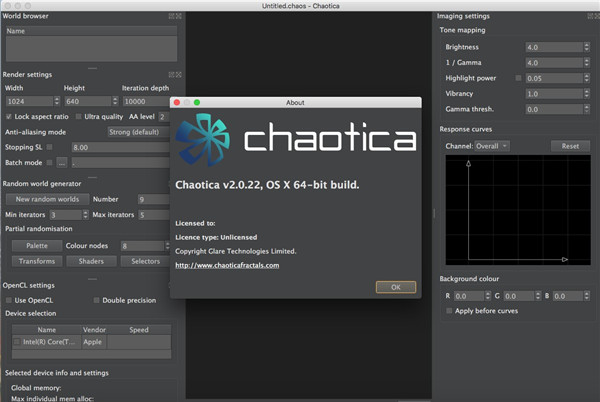This screenshot has height=402, width=600.
Task: Close the Render settings panel icon
Action: pos(179,75)
